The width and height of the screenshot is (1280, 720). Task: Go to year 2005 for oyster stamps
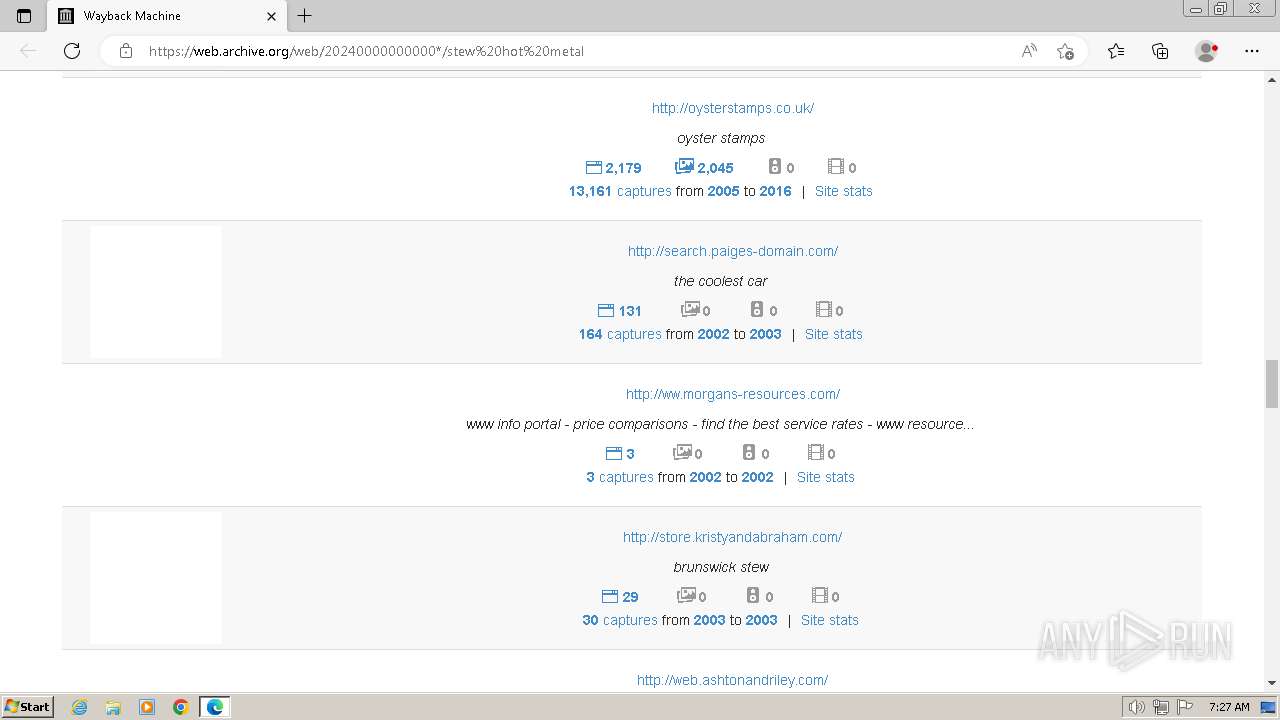pyautogui.click(x=723, y=191)
